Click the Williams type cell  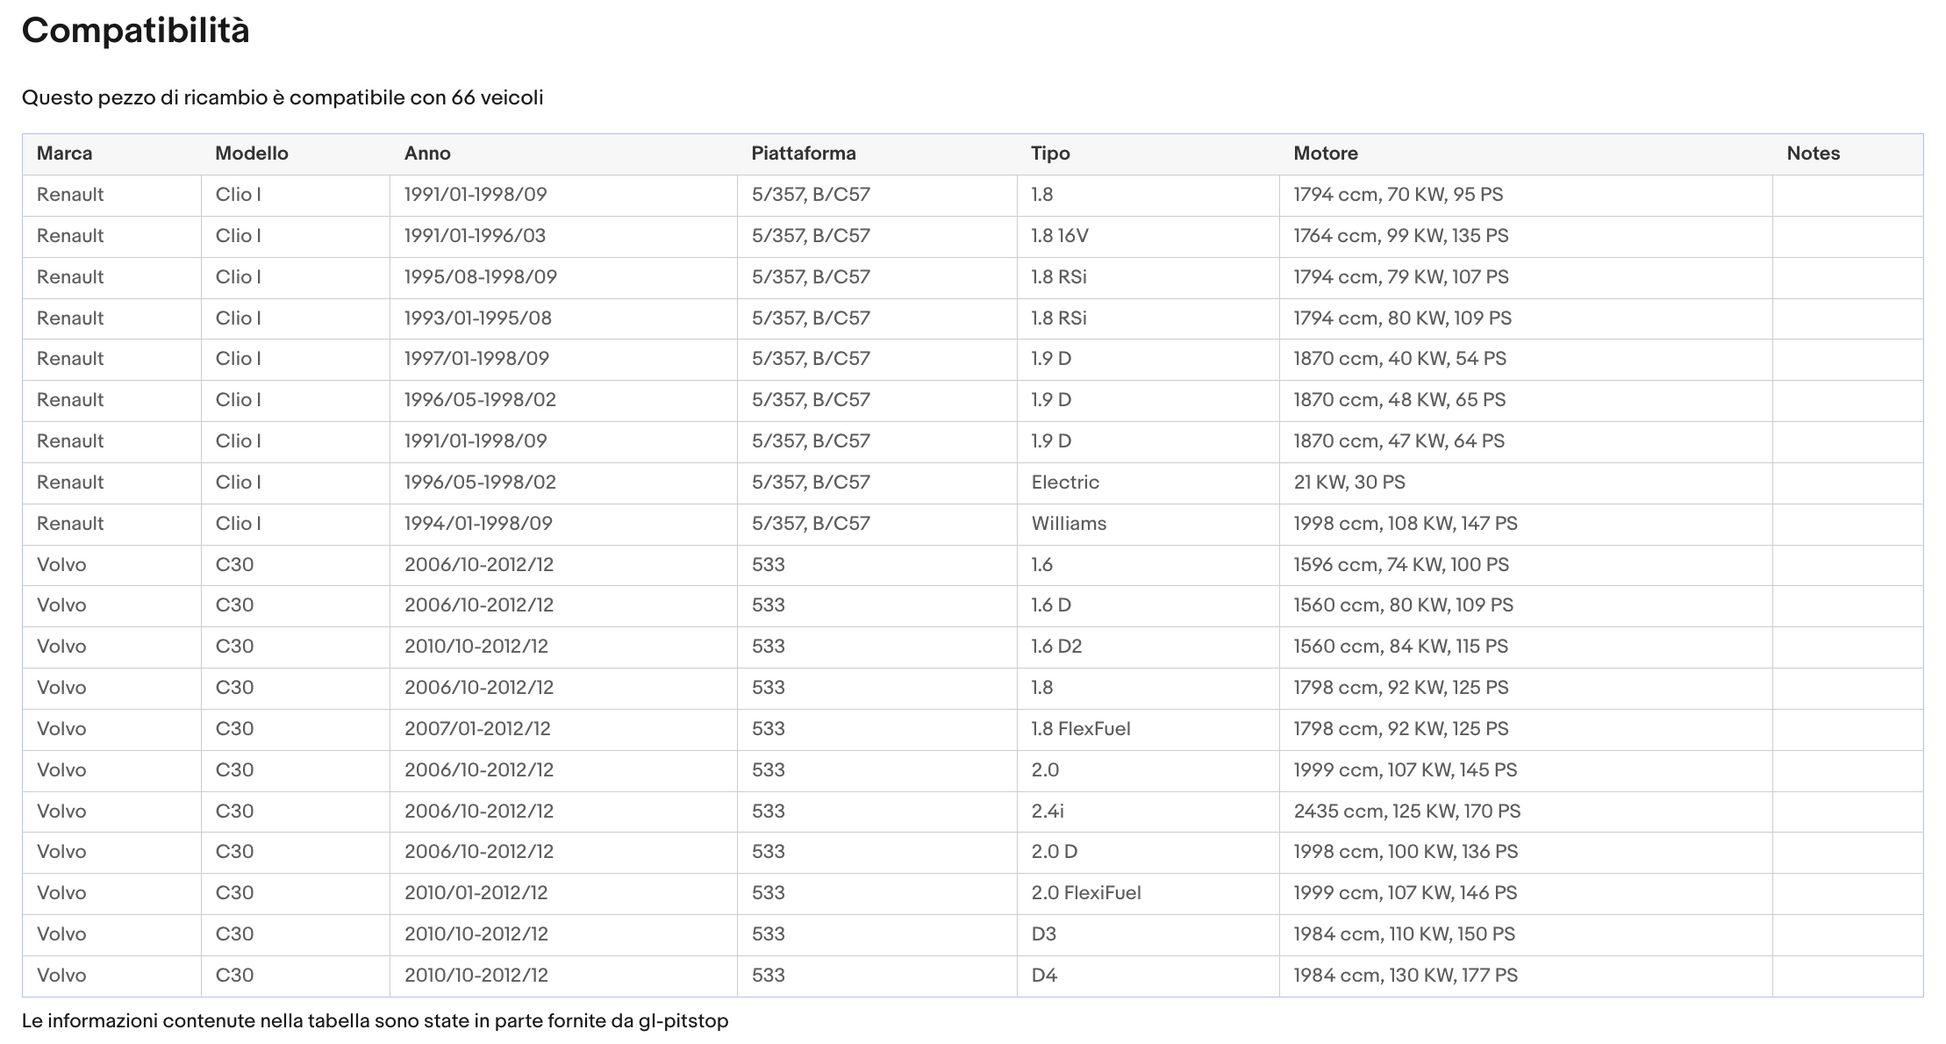1149,524
